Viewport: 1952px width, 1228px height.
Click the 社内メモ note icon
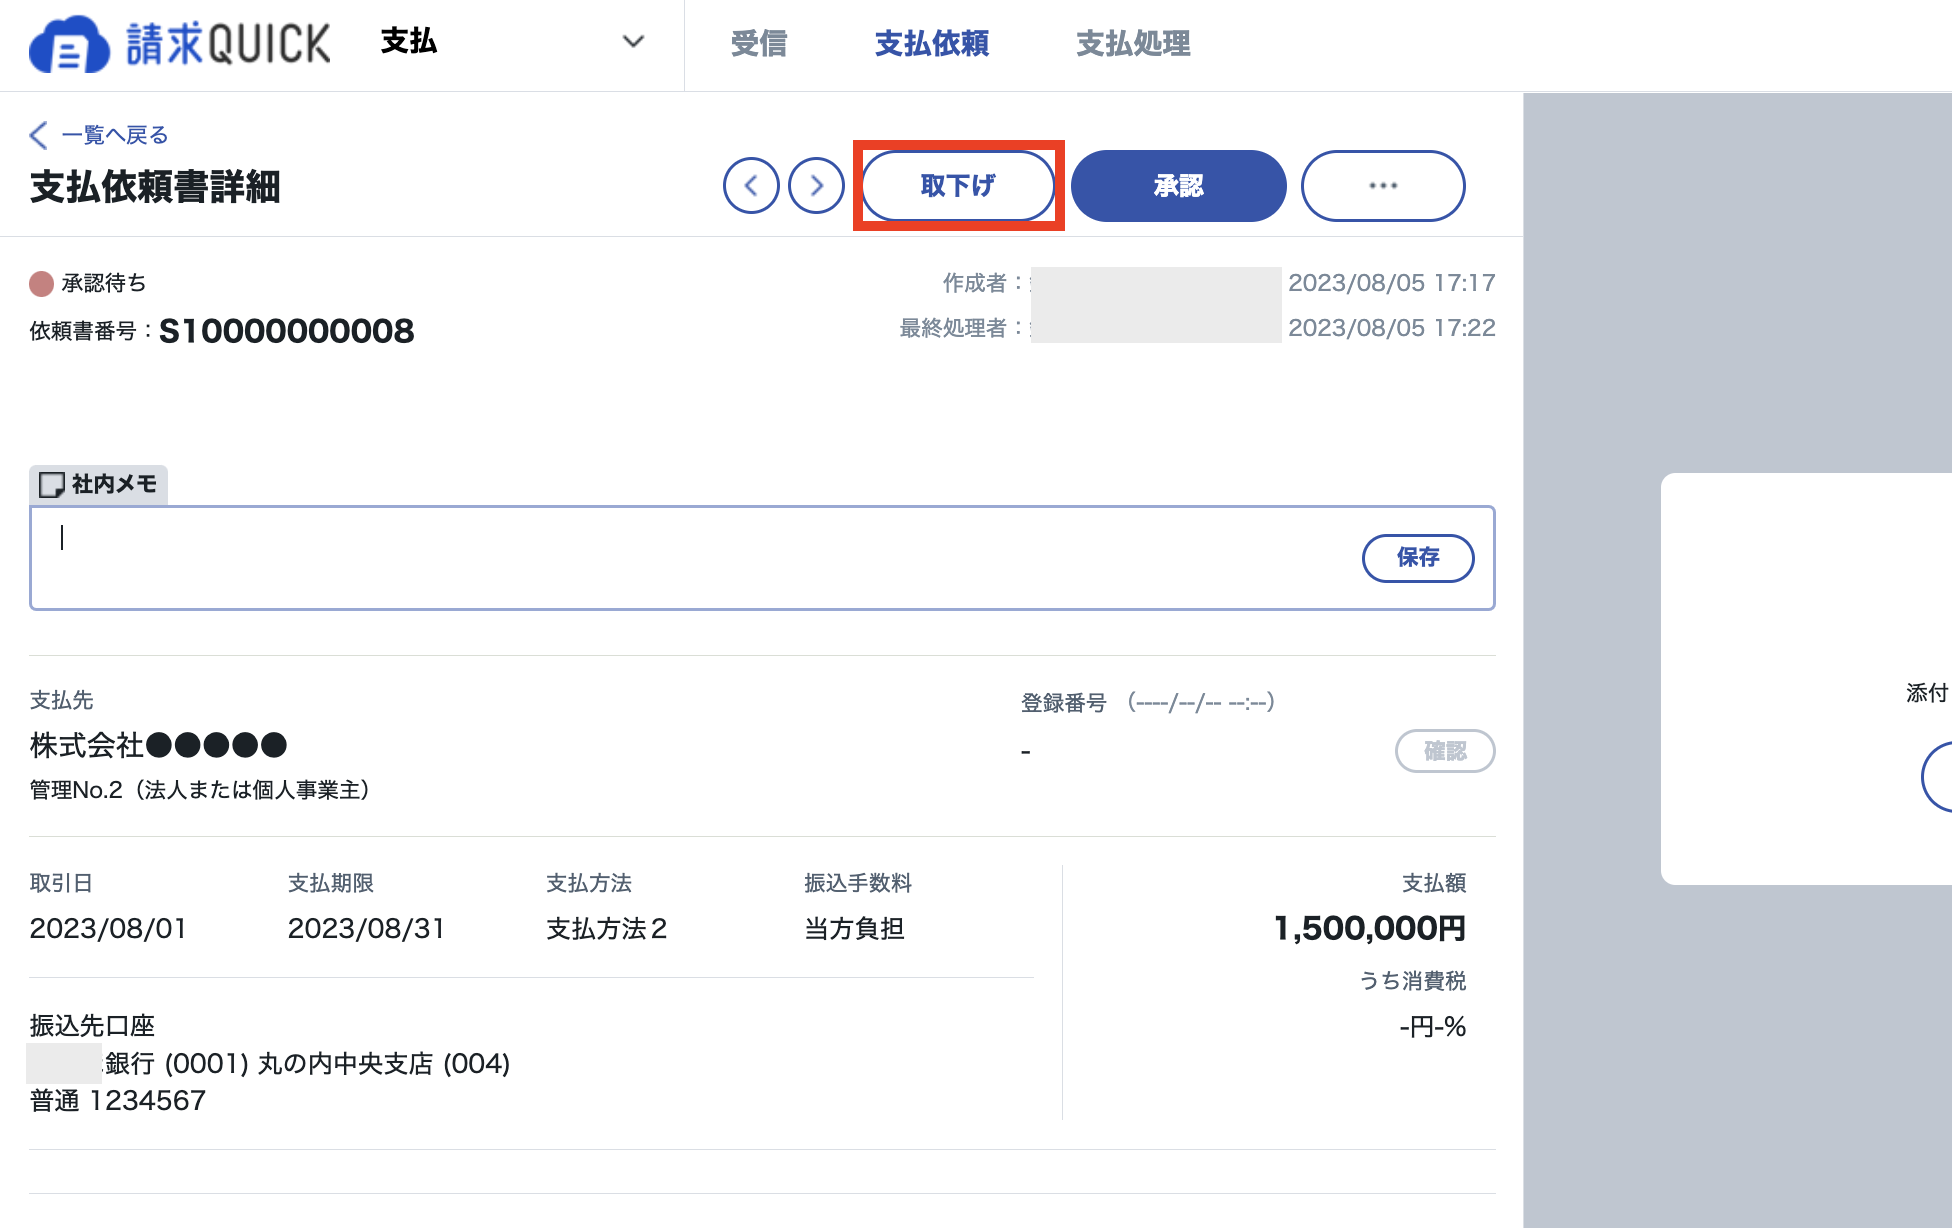[x=51, y=485]
